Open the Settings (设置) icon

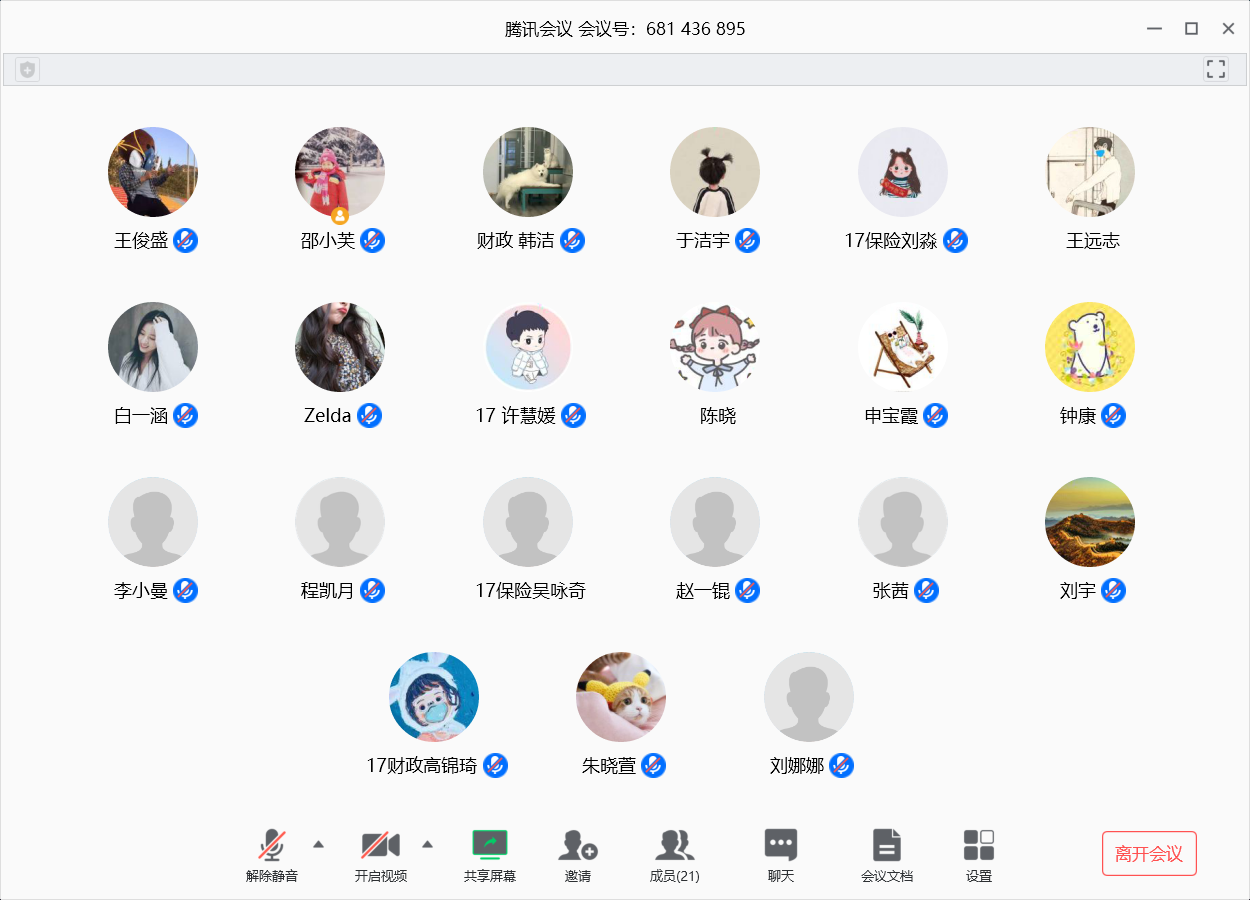coord(978,845)
